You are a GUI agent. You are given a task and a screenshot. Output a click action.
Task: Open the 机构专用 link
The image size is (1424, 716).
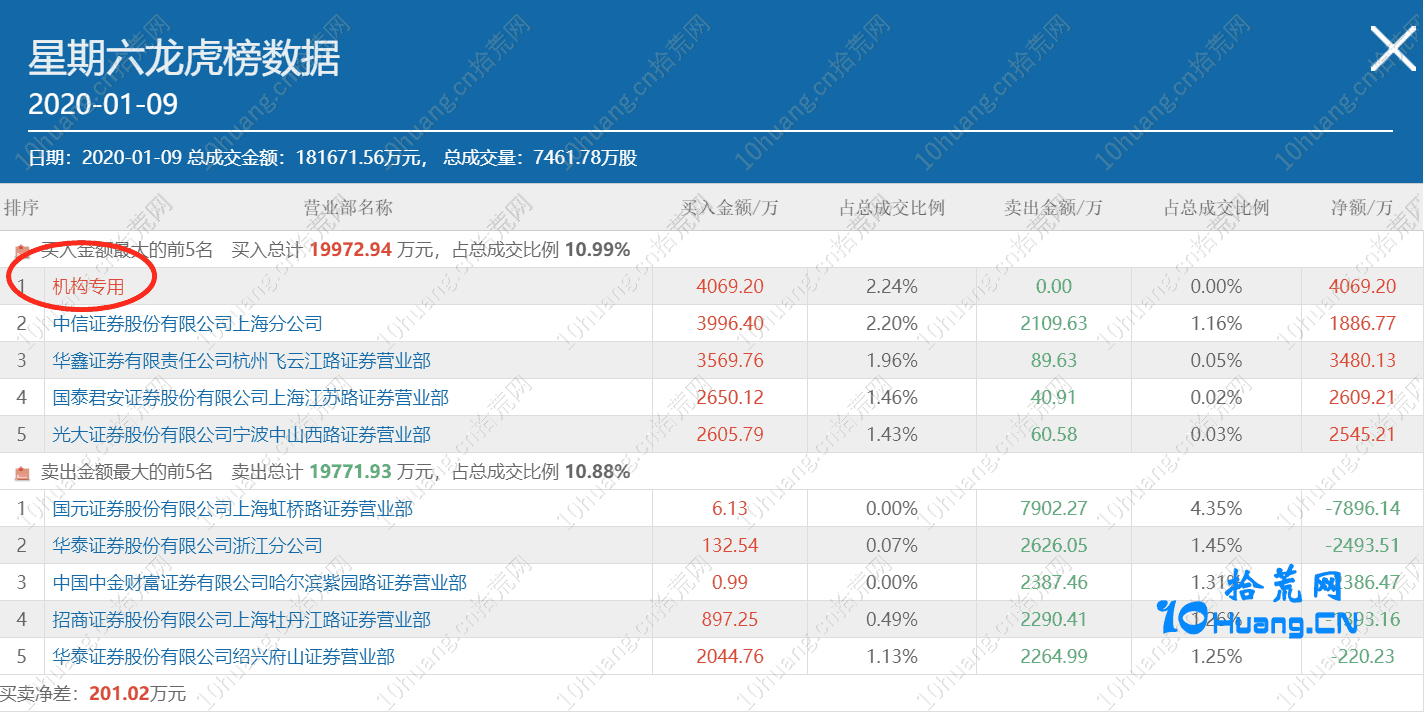pos(88,287)
